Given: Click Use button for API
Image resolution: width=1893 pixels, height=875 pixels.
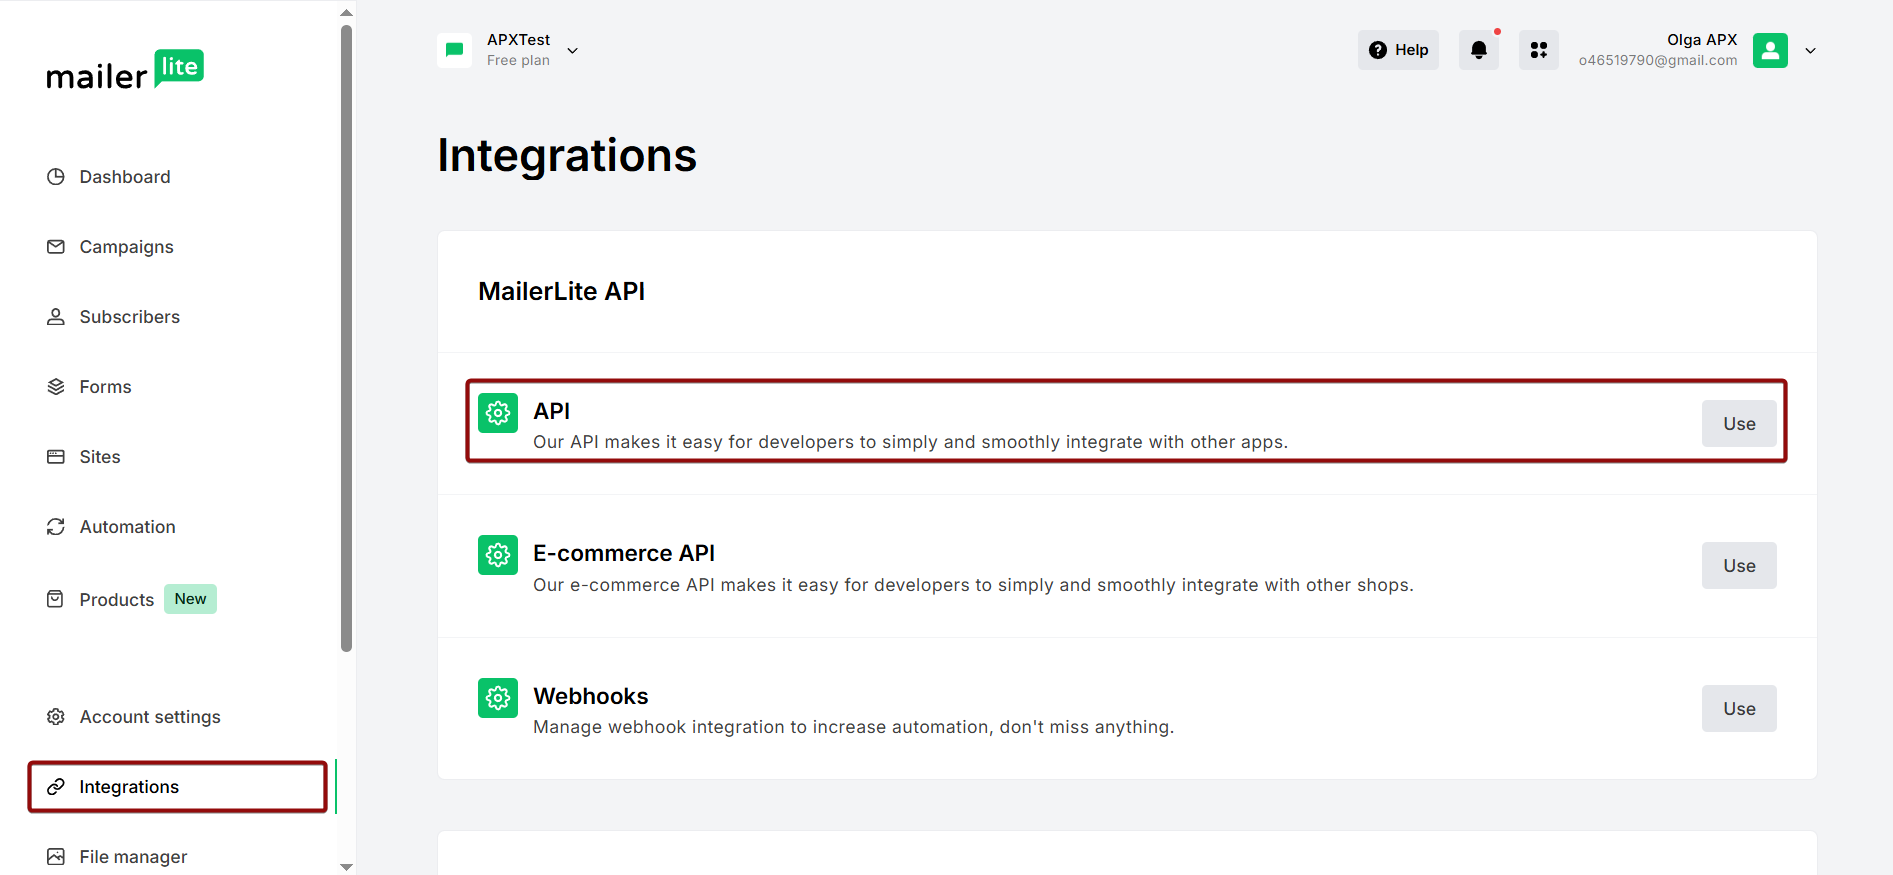Looking at the screenshot, I should (1739, 424).
